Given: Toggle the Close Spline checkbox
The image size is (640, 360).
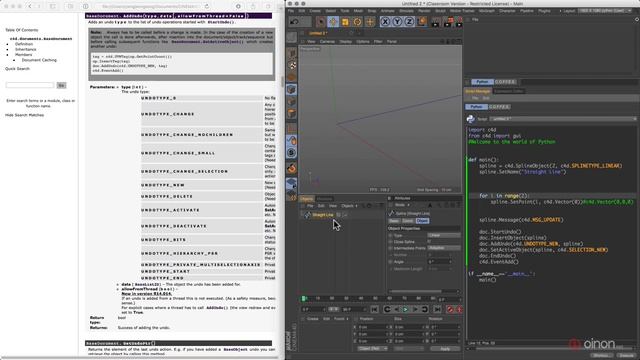Looking at the screenshot, I should [x=429, y=242].
